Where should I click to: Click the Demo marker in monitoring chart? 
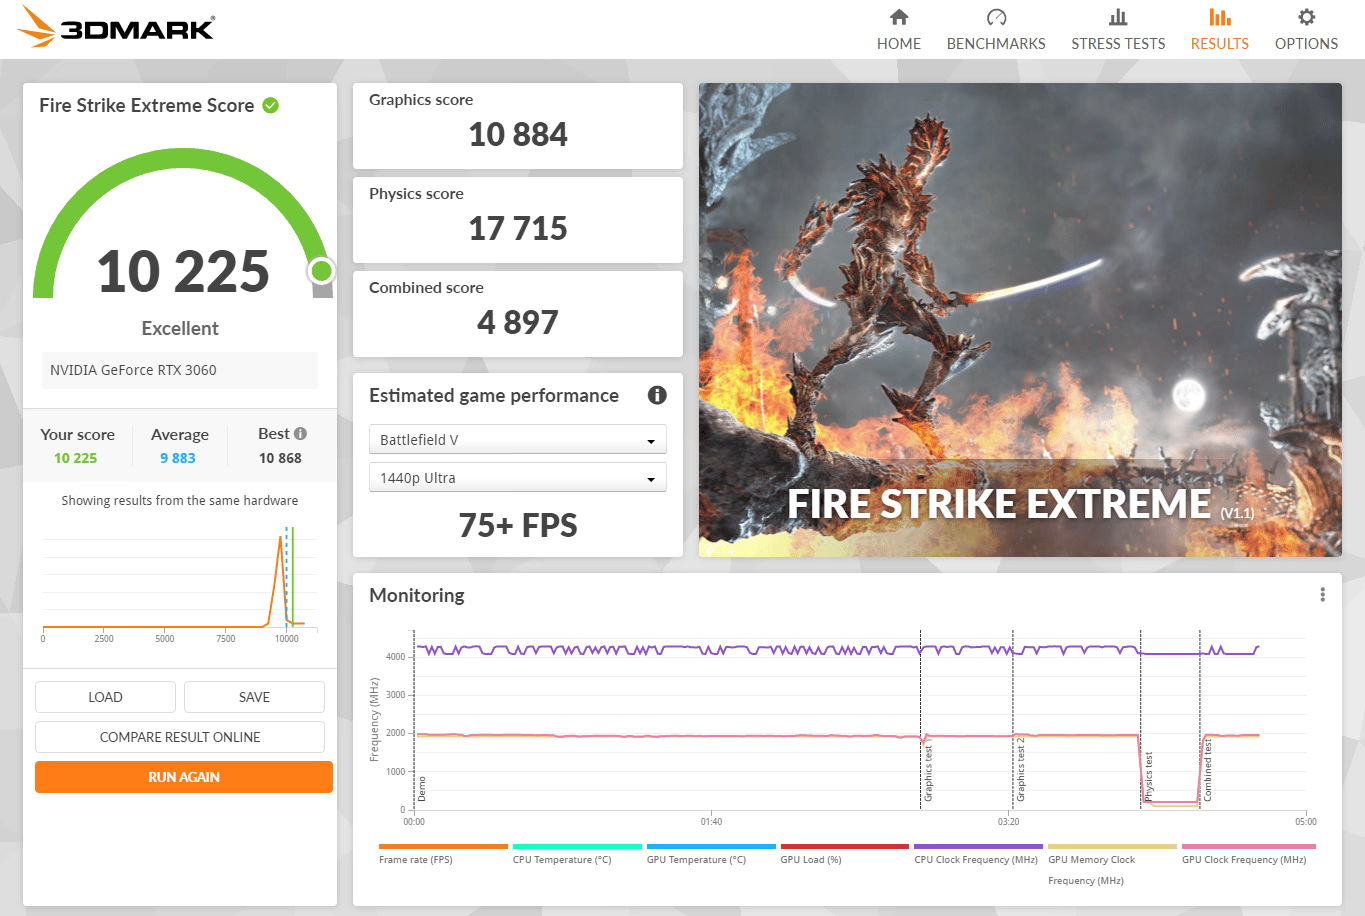pyautogui.click(x=422, y=788)
